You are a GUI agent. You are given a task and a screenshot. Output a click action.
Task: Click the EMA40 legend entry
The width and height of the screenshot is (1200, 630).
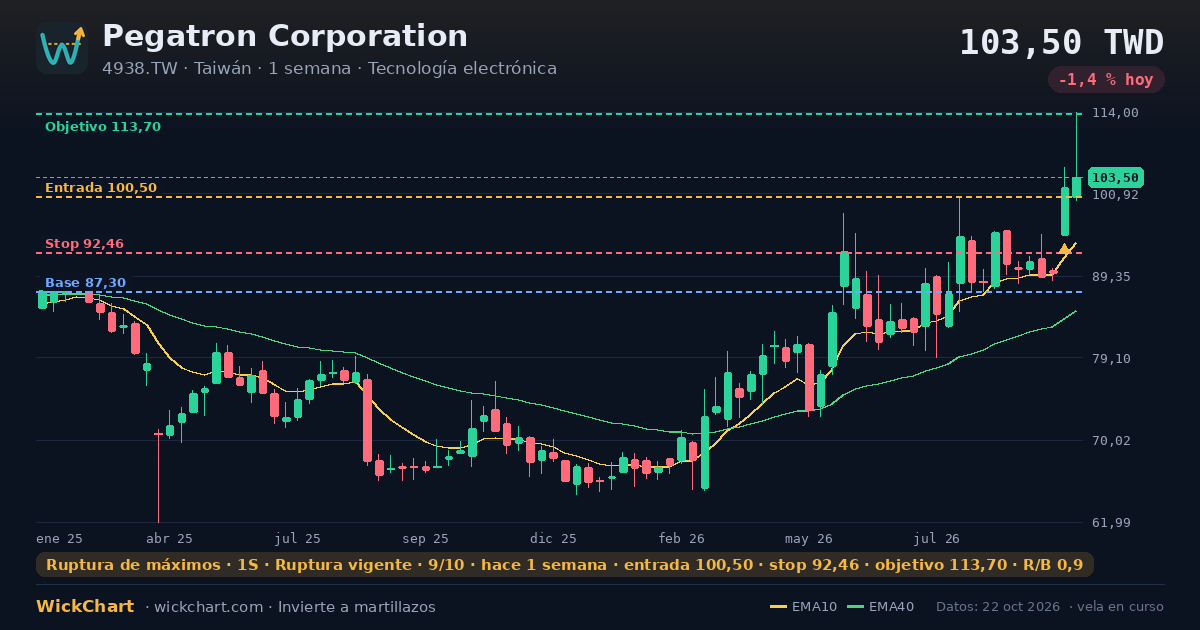coord(880,607)
